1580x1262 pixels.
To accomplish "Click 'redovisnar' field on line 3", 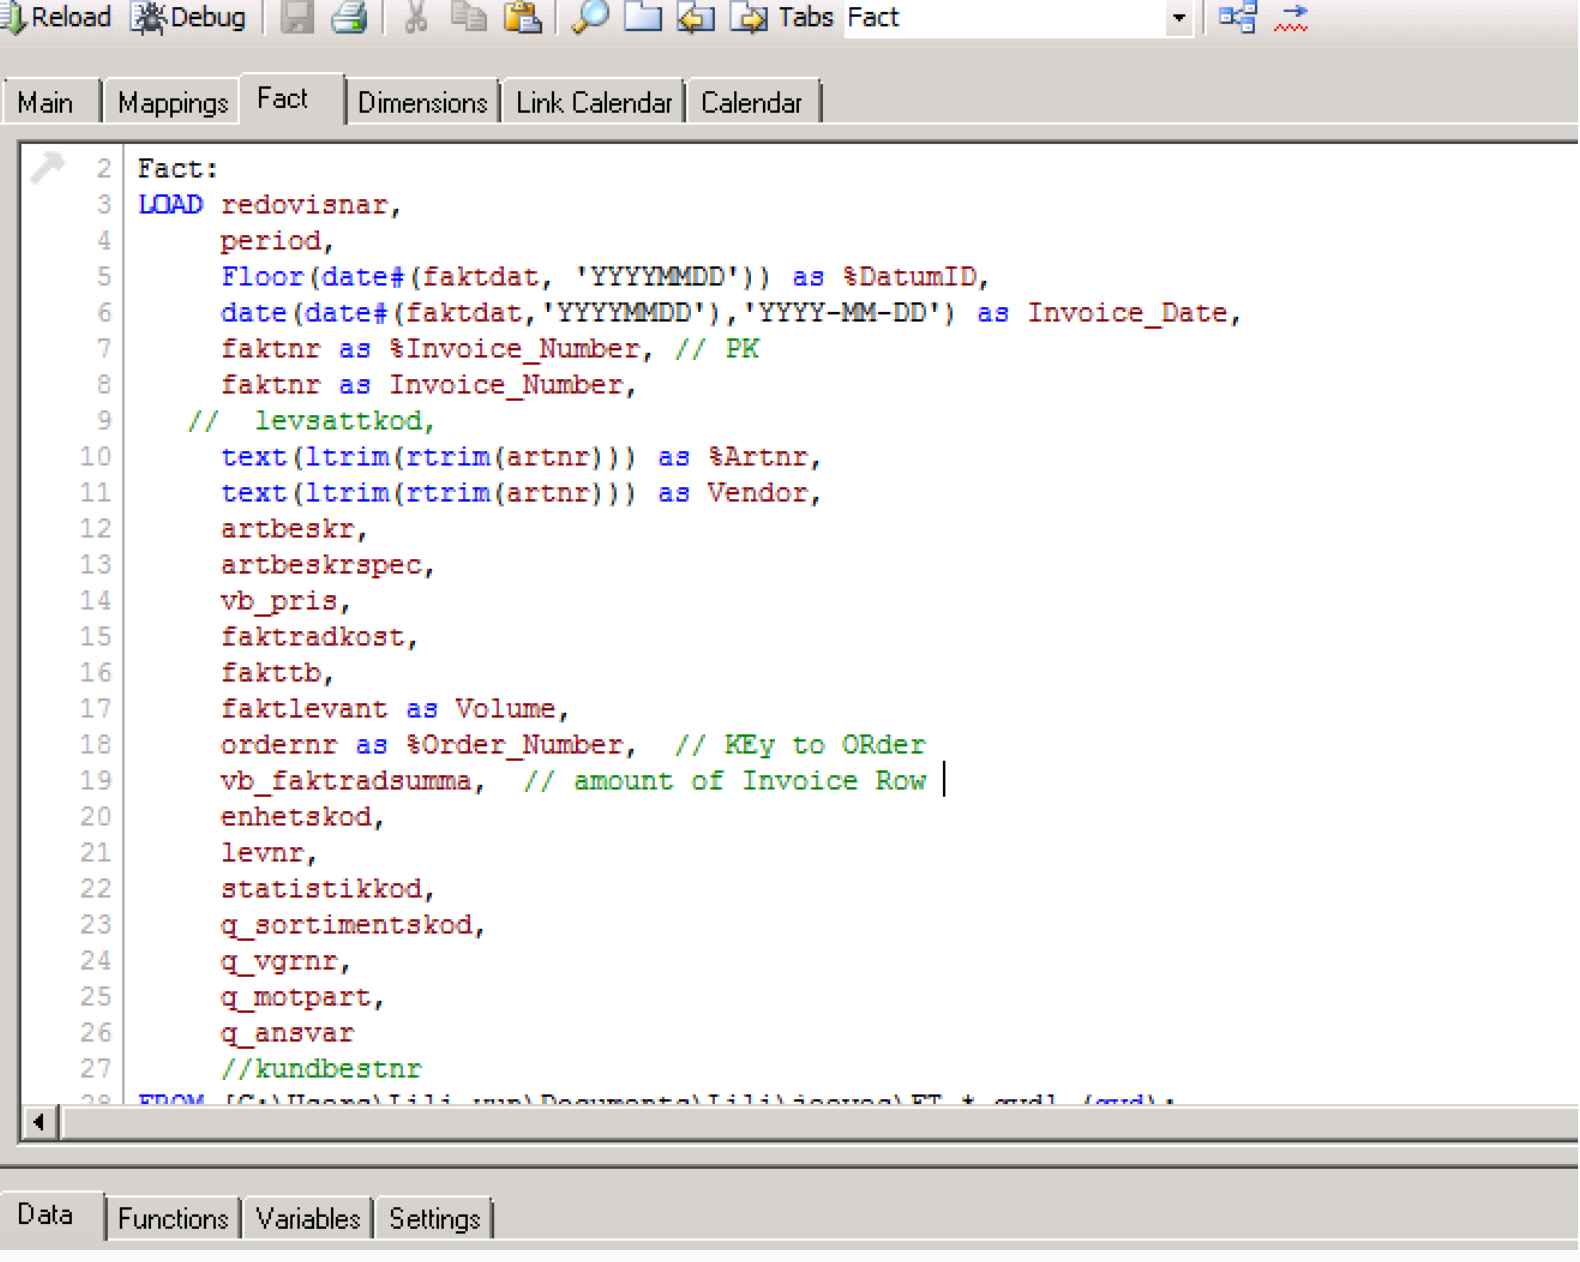I will pos(304,205).
